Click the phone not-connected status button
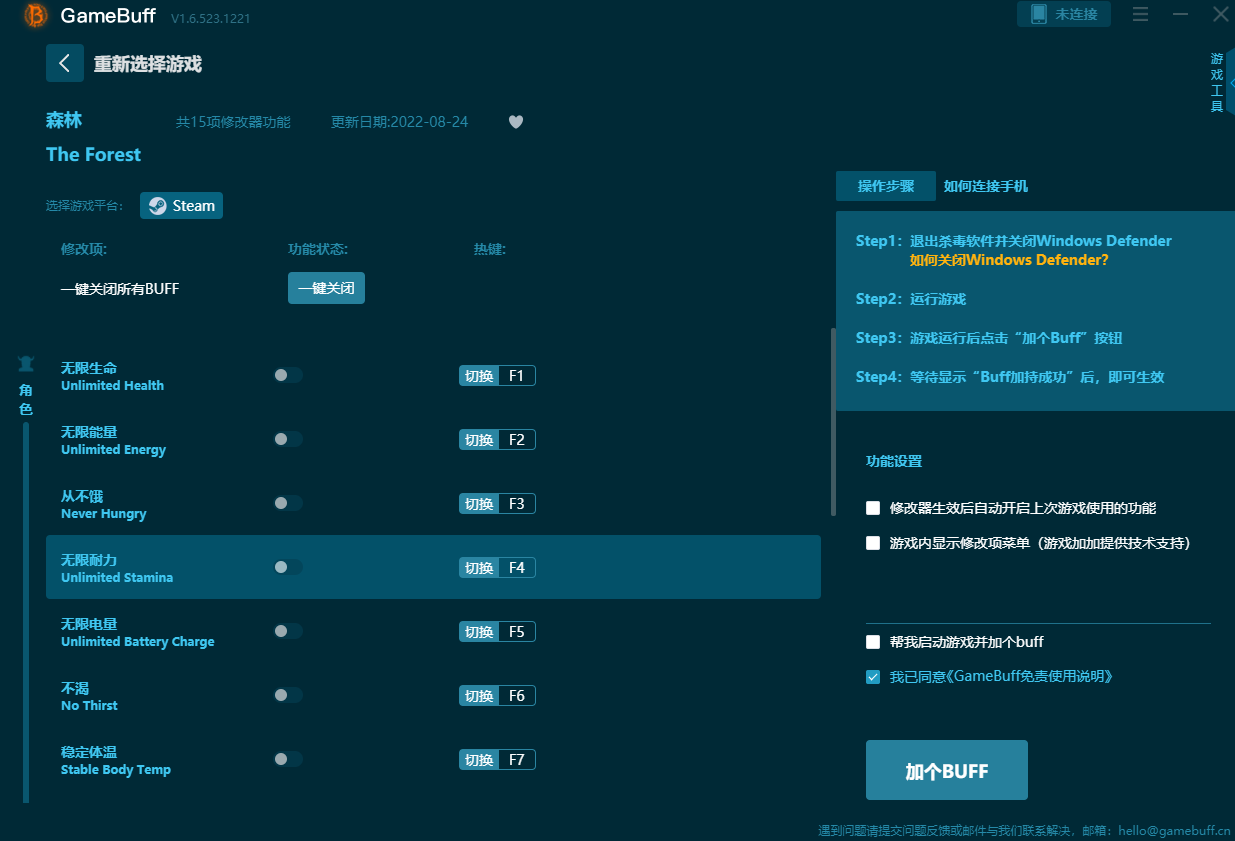The height and width of the screenshot is (841, 1235). [x=1064, y=14]
